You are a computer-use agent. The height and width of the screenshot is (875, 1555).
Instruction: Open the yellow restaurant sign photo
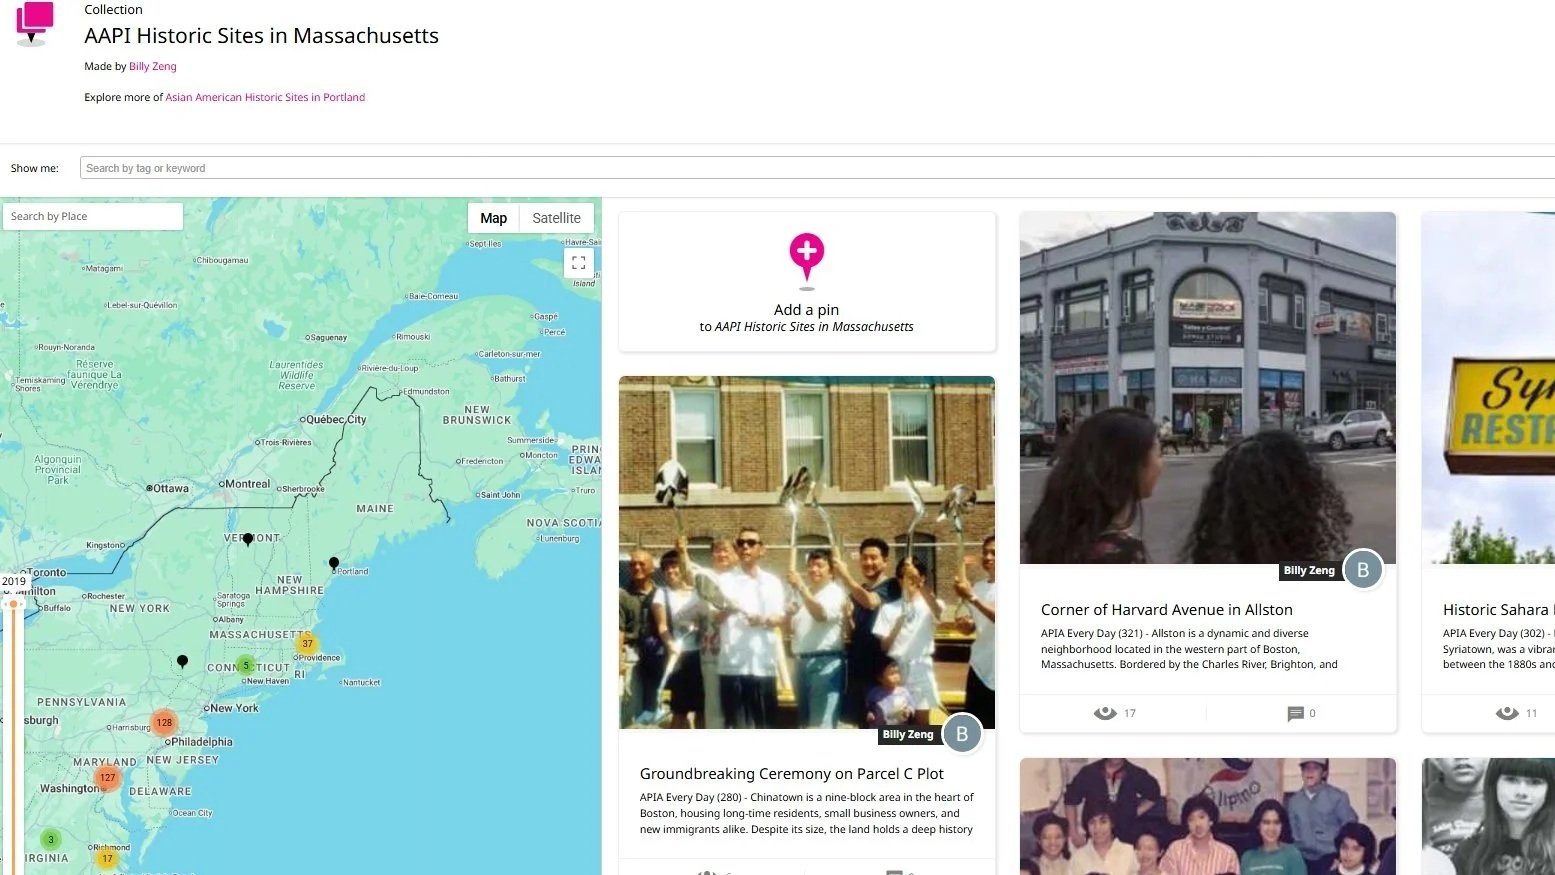click(1488, 388)
